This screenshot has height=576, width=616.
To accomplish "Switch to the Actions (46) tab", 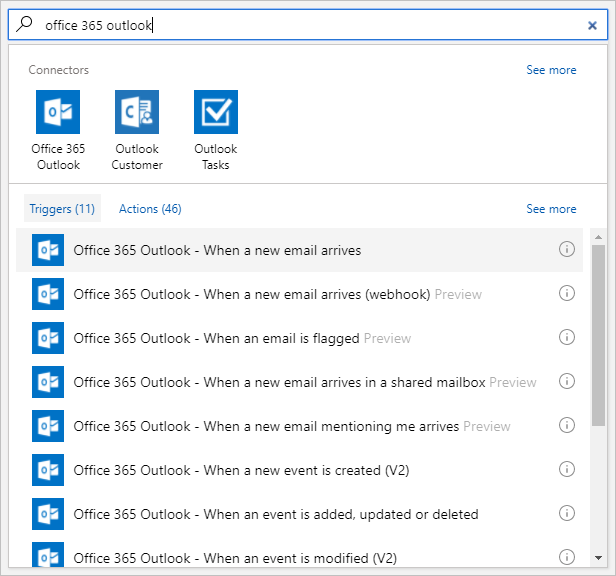I will (x=150, y=209).
